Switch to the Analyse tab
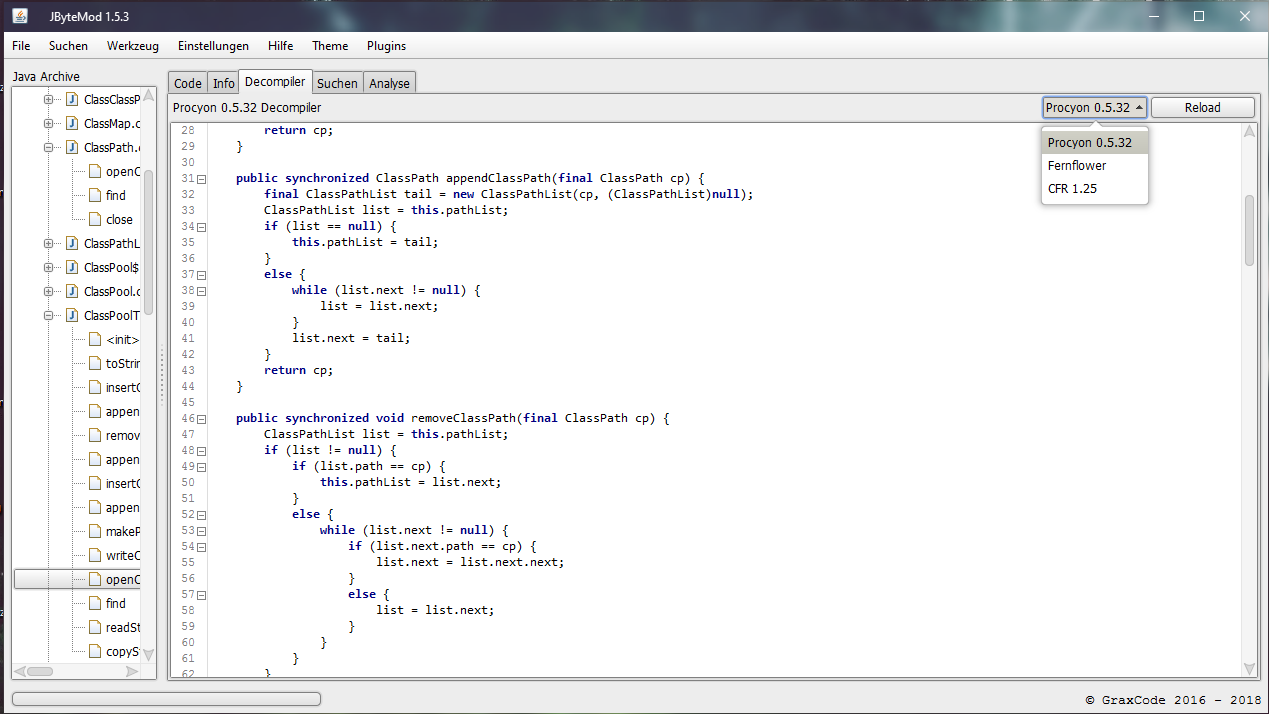The width and height of the screenshot is (1269, 714). pos(389,82)
